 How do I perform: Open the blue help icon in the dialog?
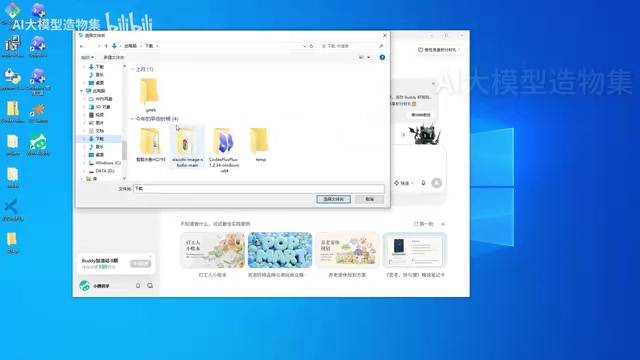pos(382,58)
